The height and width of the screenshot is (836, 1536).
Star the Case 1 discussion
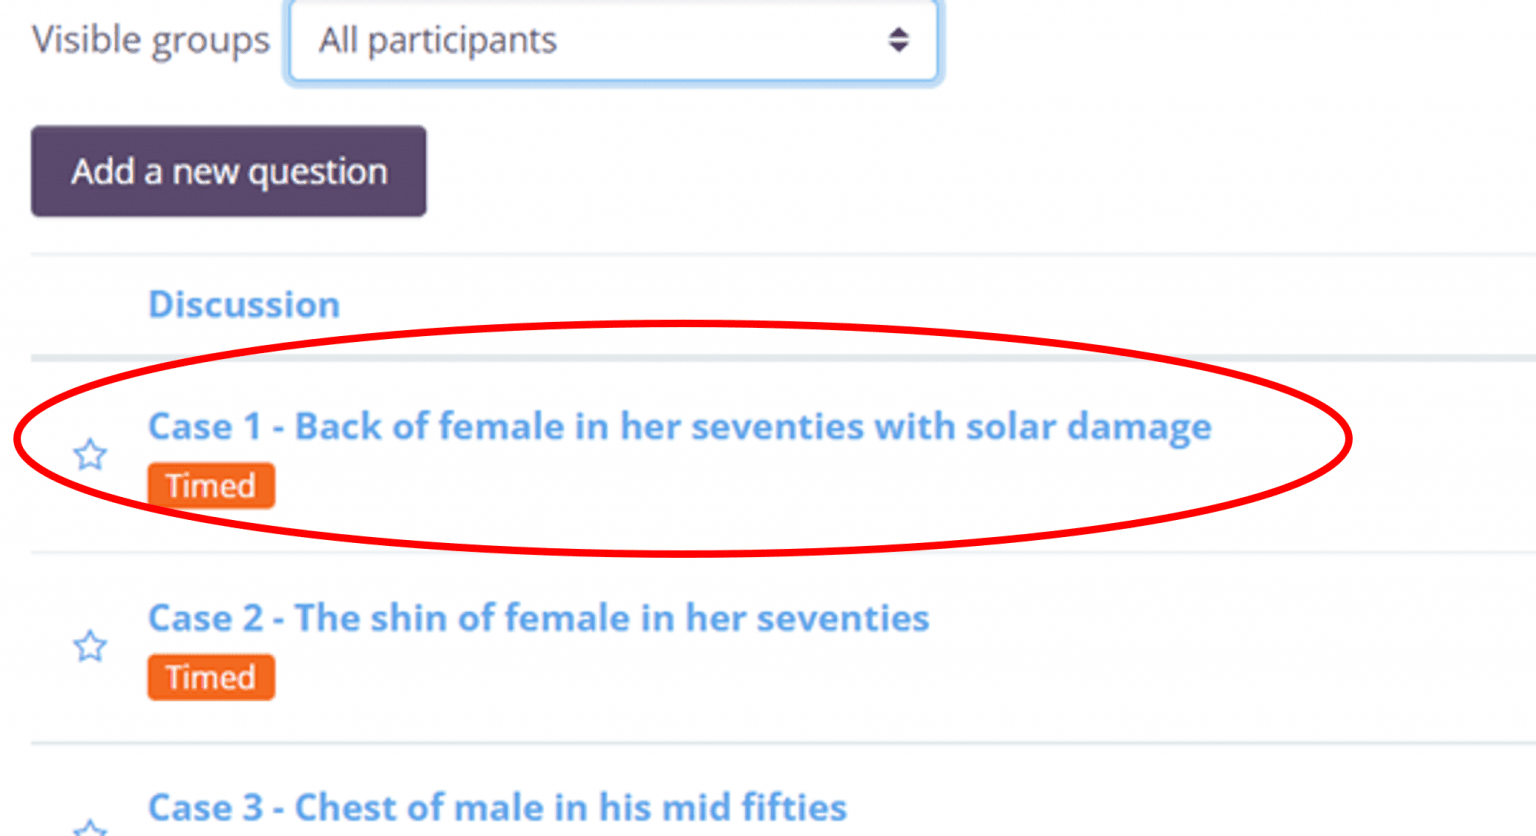point(90,455)
